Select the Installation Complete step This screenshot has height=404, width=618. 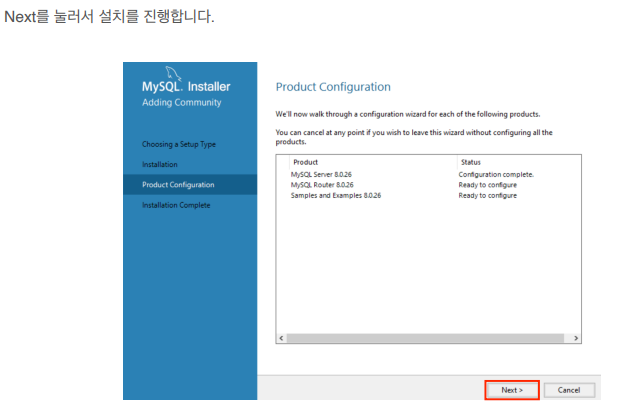point(176,205)
